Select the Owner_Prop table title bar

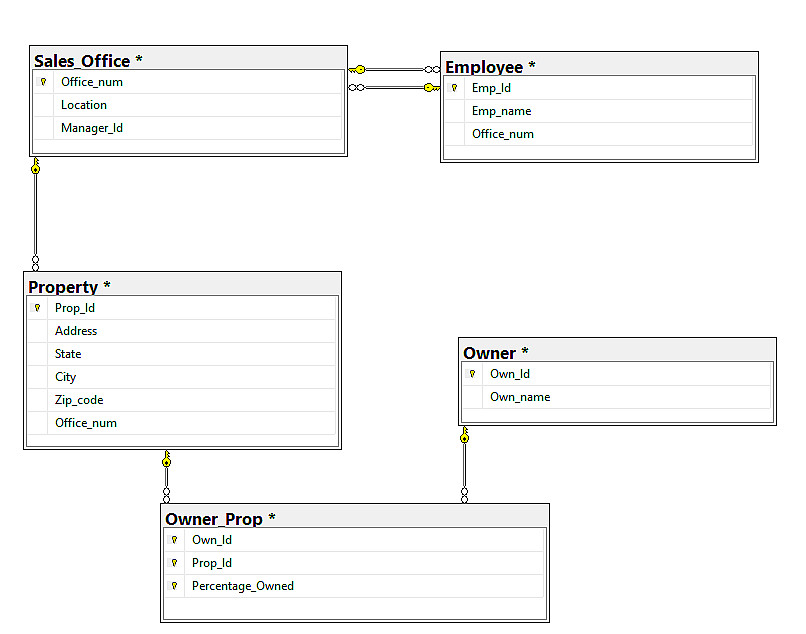pos(354,519)
